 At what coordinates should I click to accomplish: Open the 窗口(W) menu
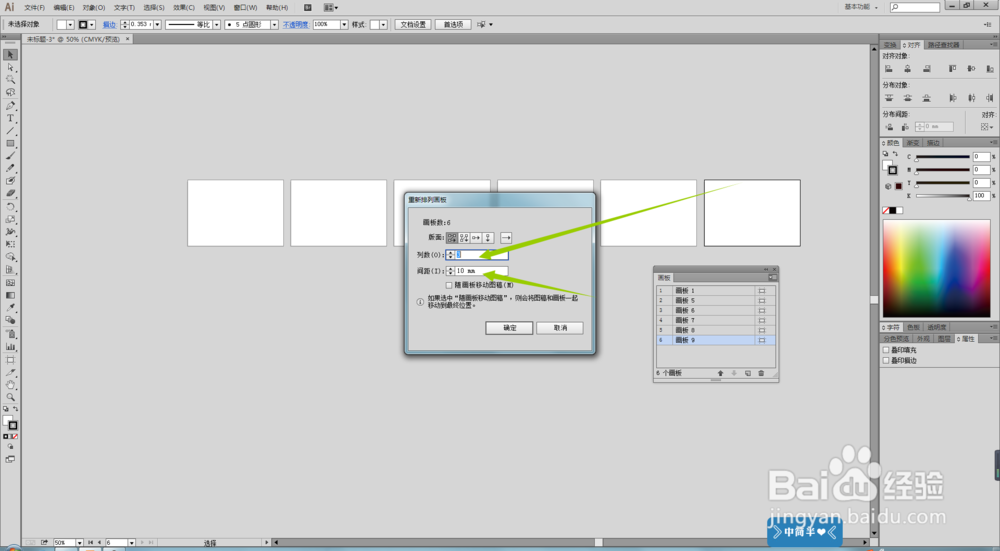(x=246, y=8)
